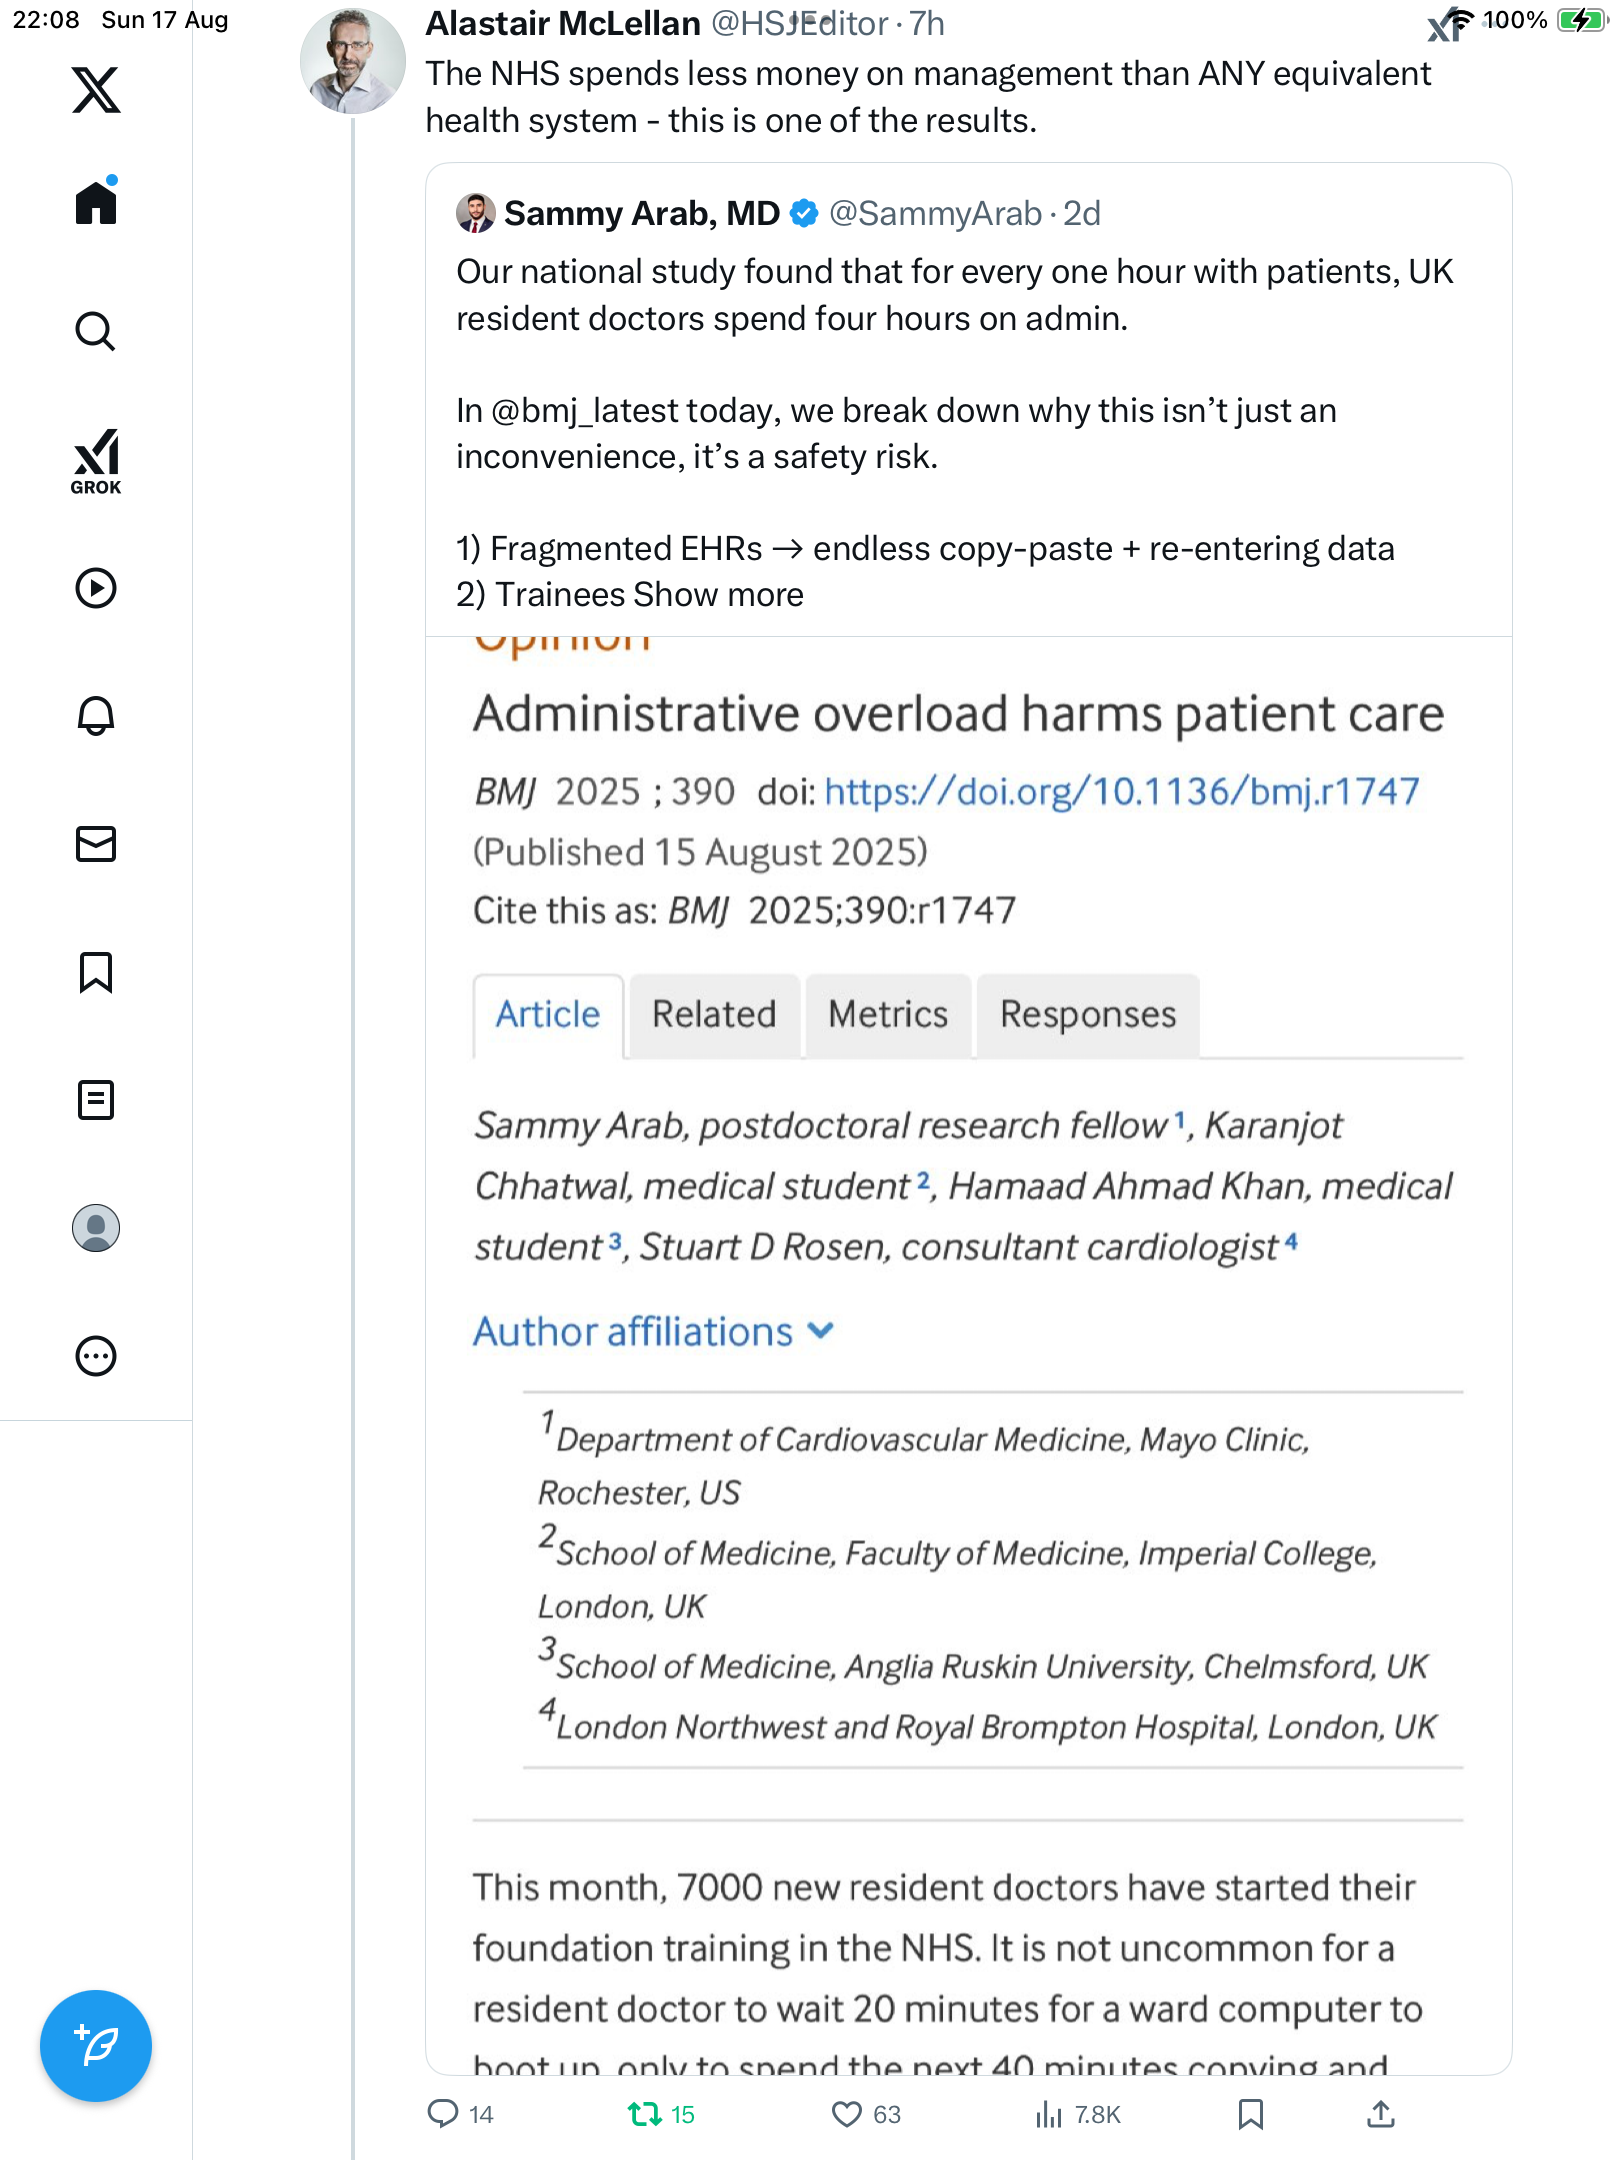The width and height of the screenshot is (1620, 2160).
Task: Open the bookmarks page in sidebar
Action: click(x=96, y=972)
